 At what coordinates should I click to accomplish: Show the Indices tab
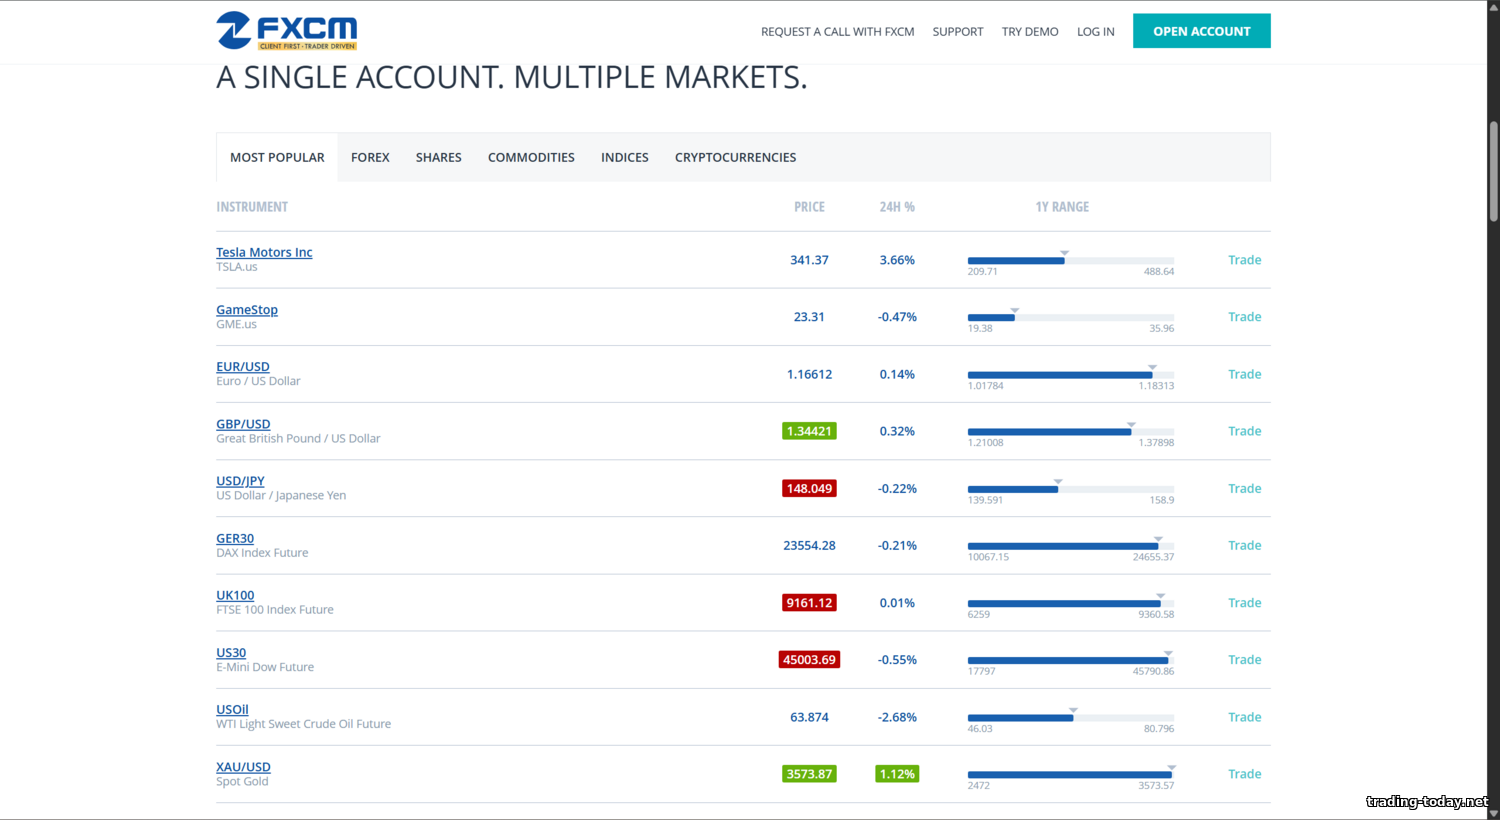(624, 157)
